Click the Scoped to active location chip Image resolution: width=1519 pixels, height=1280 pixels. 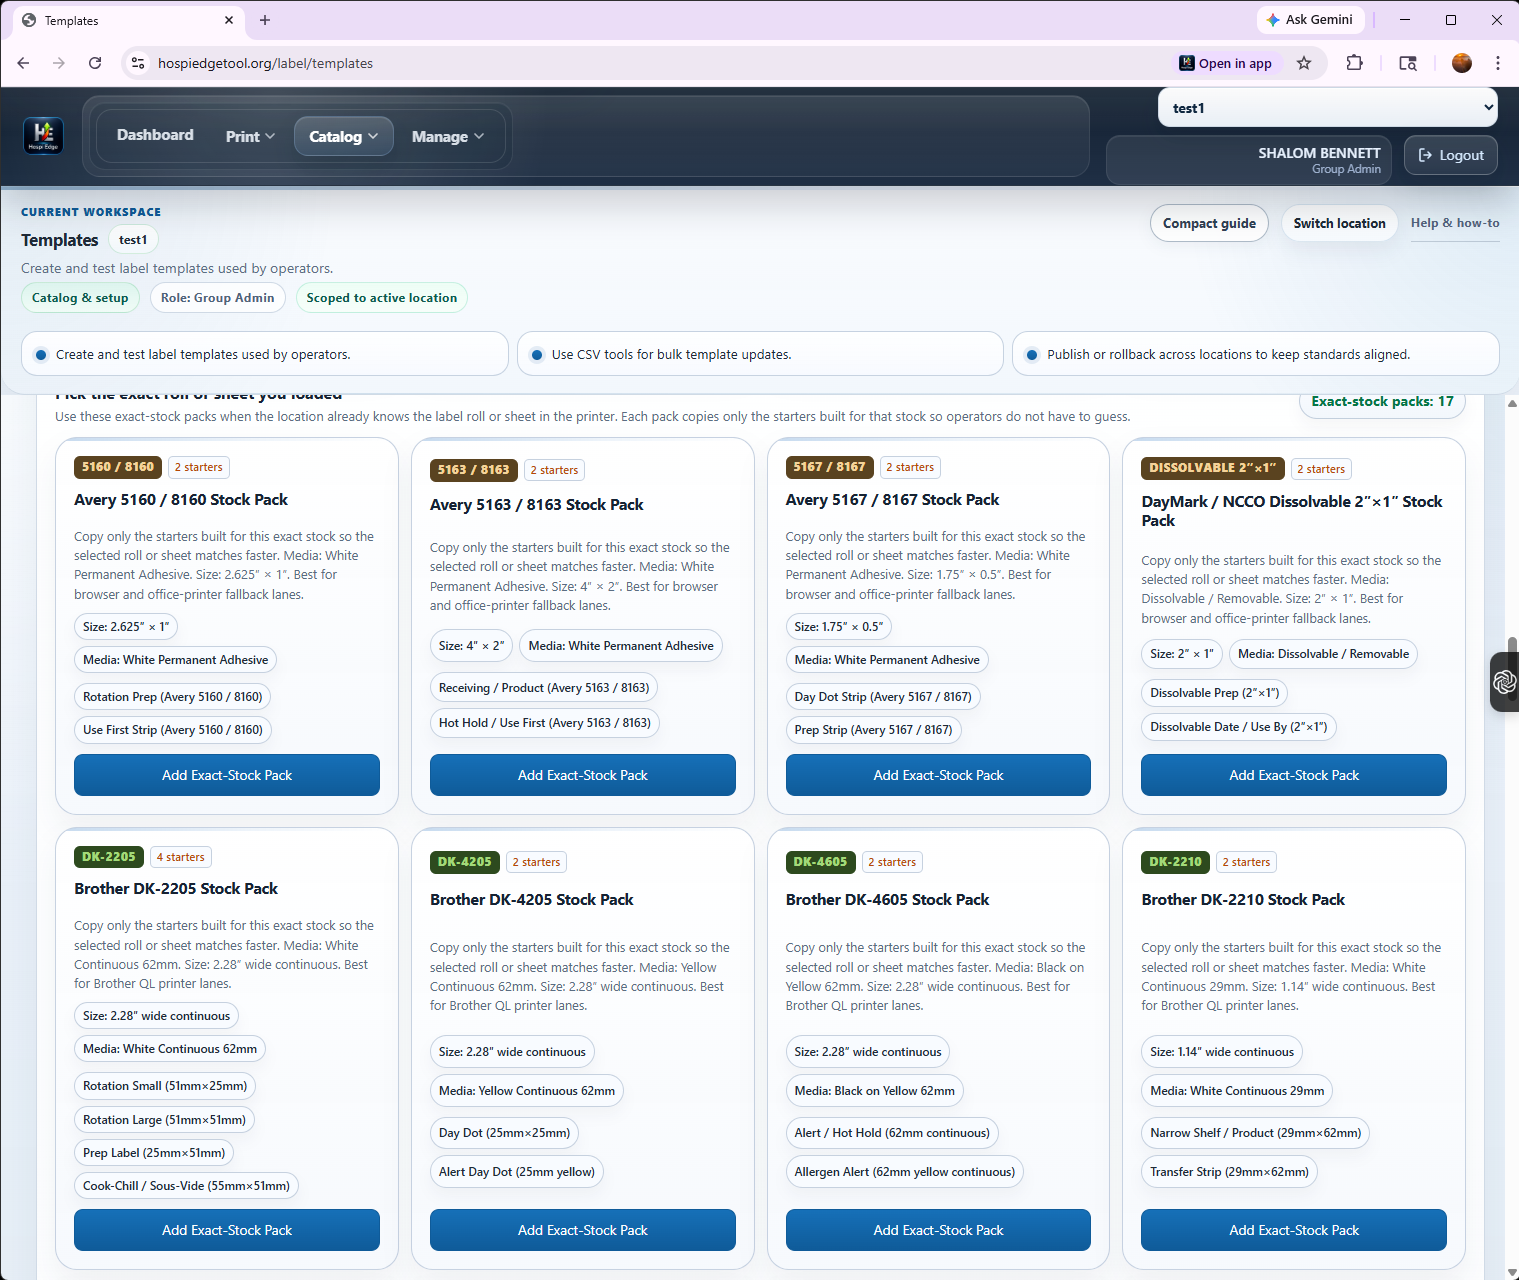click(382, 298)
